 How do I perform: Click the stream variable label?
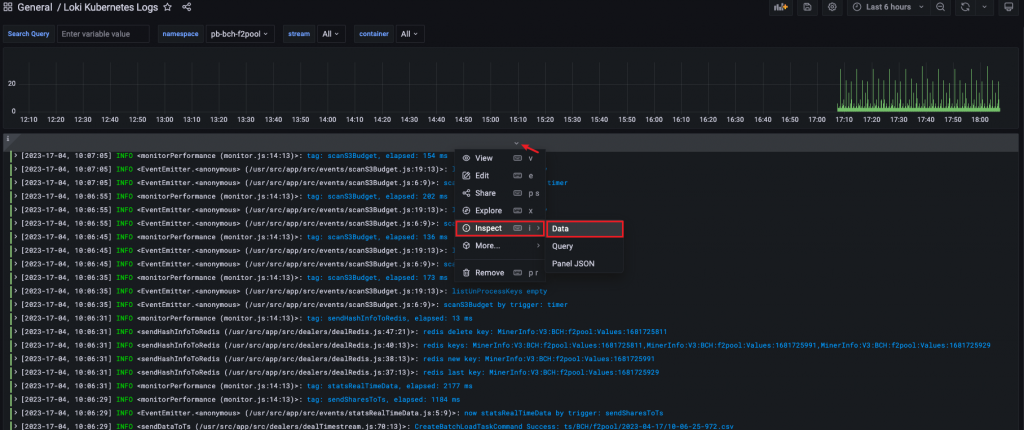(x=299, y=34)
